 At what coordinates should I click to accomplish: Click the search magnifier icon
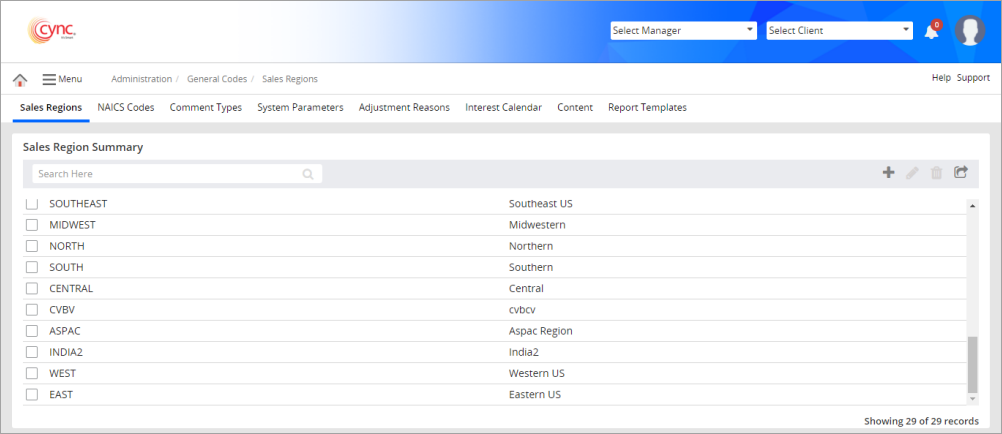(308, 174)
